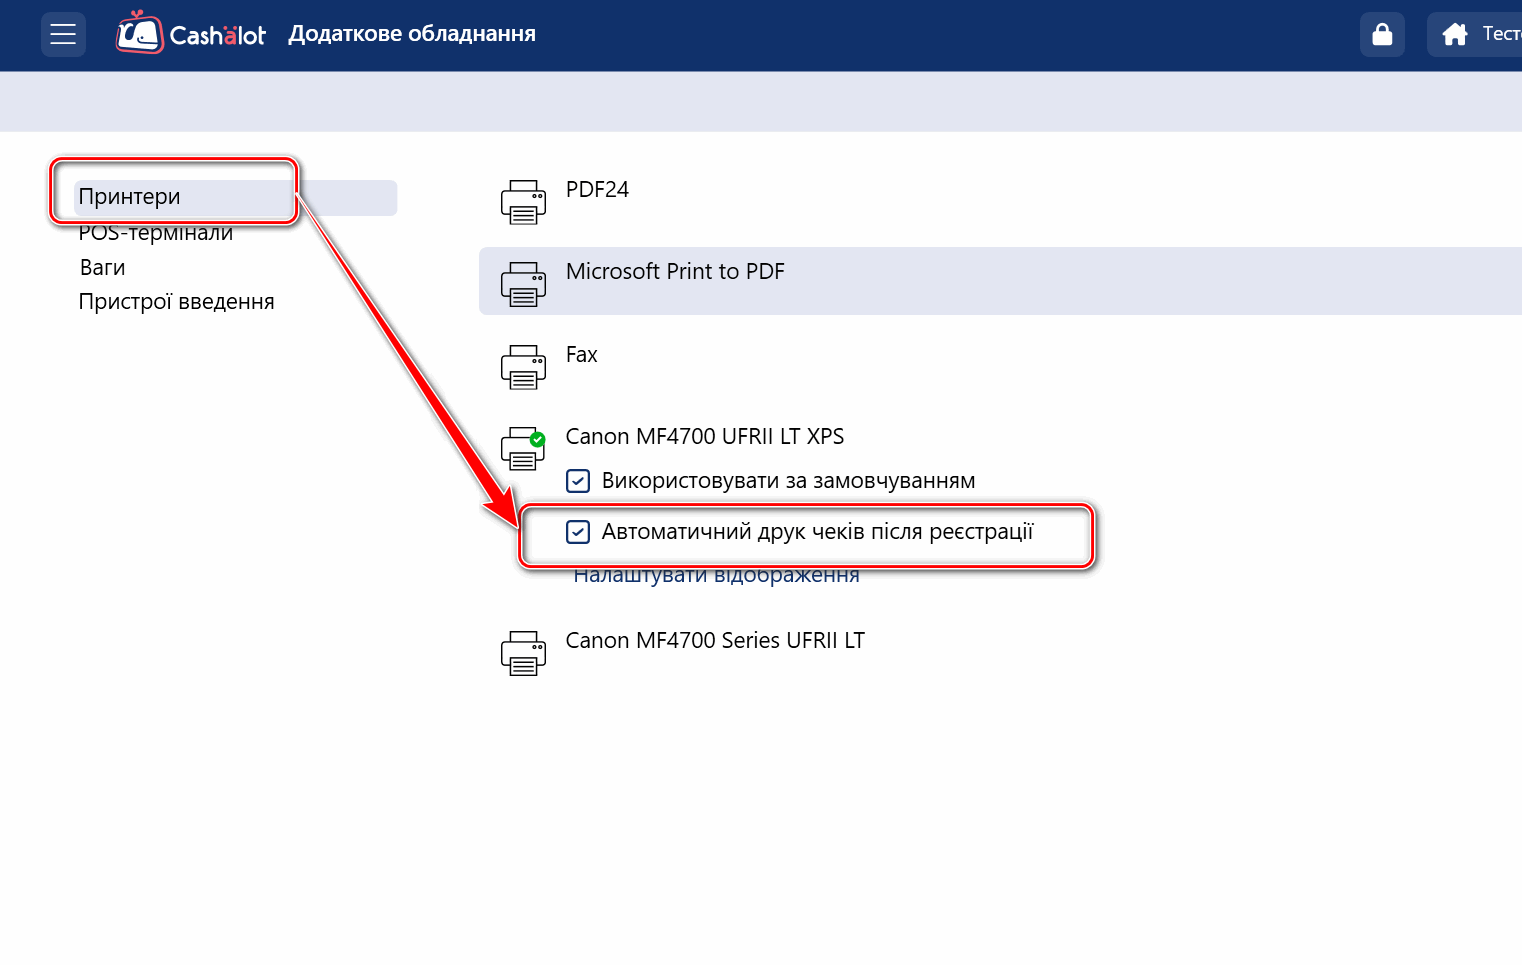Open the POS-термінали section
This screenshot has width=1522, height=965.
tap(156, 234)
